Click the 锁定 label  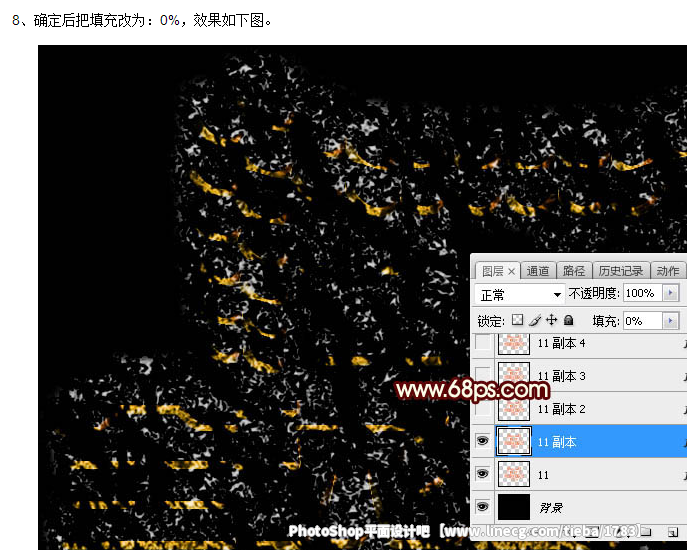point(491,321)
